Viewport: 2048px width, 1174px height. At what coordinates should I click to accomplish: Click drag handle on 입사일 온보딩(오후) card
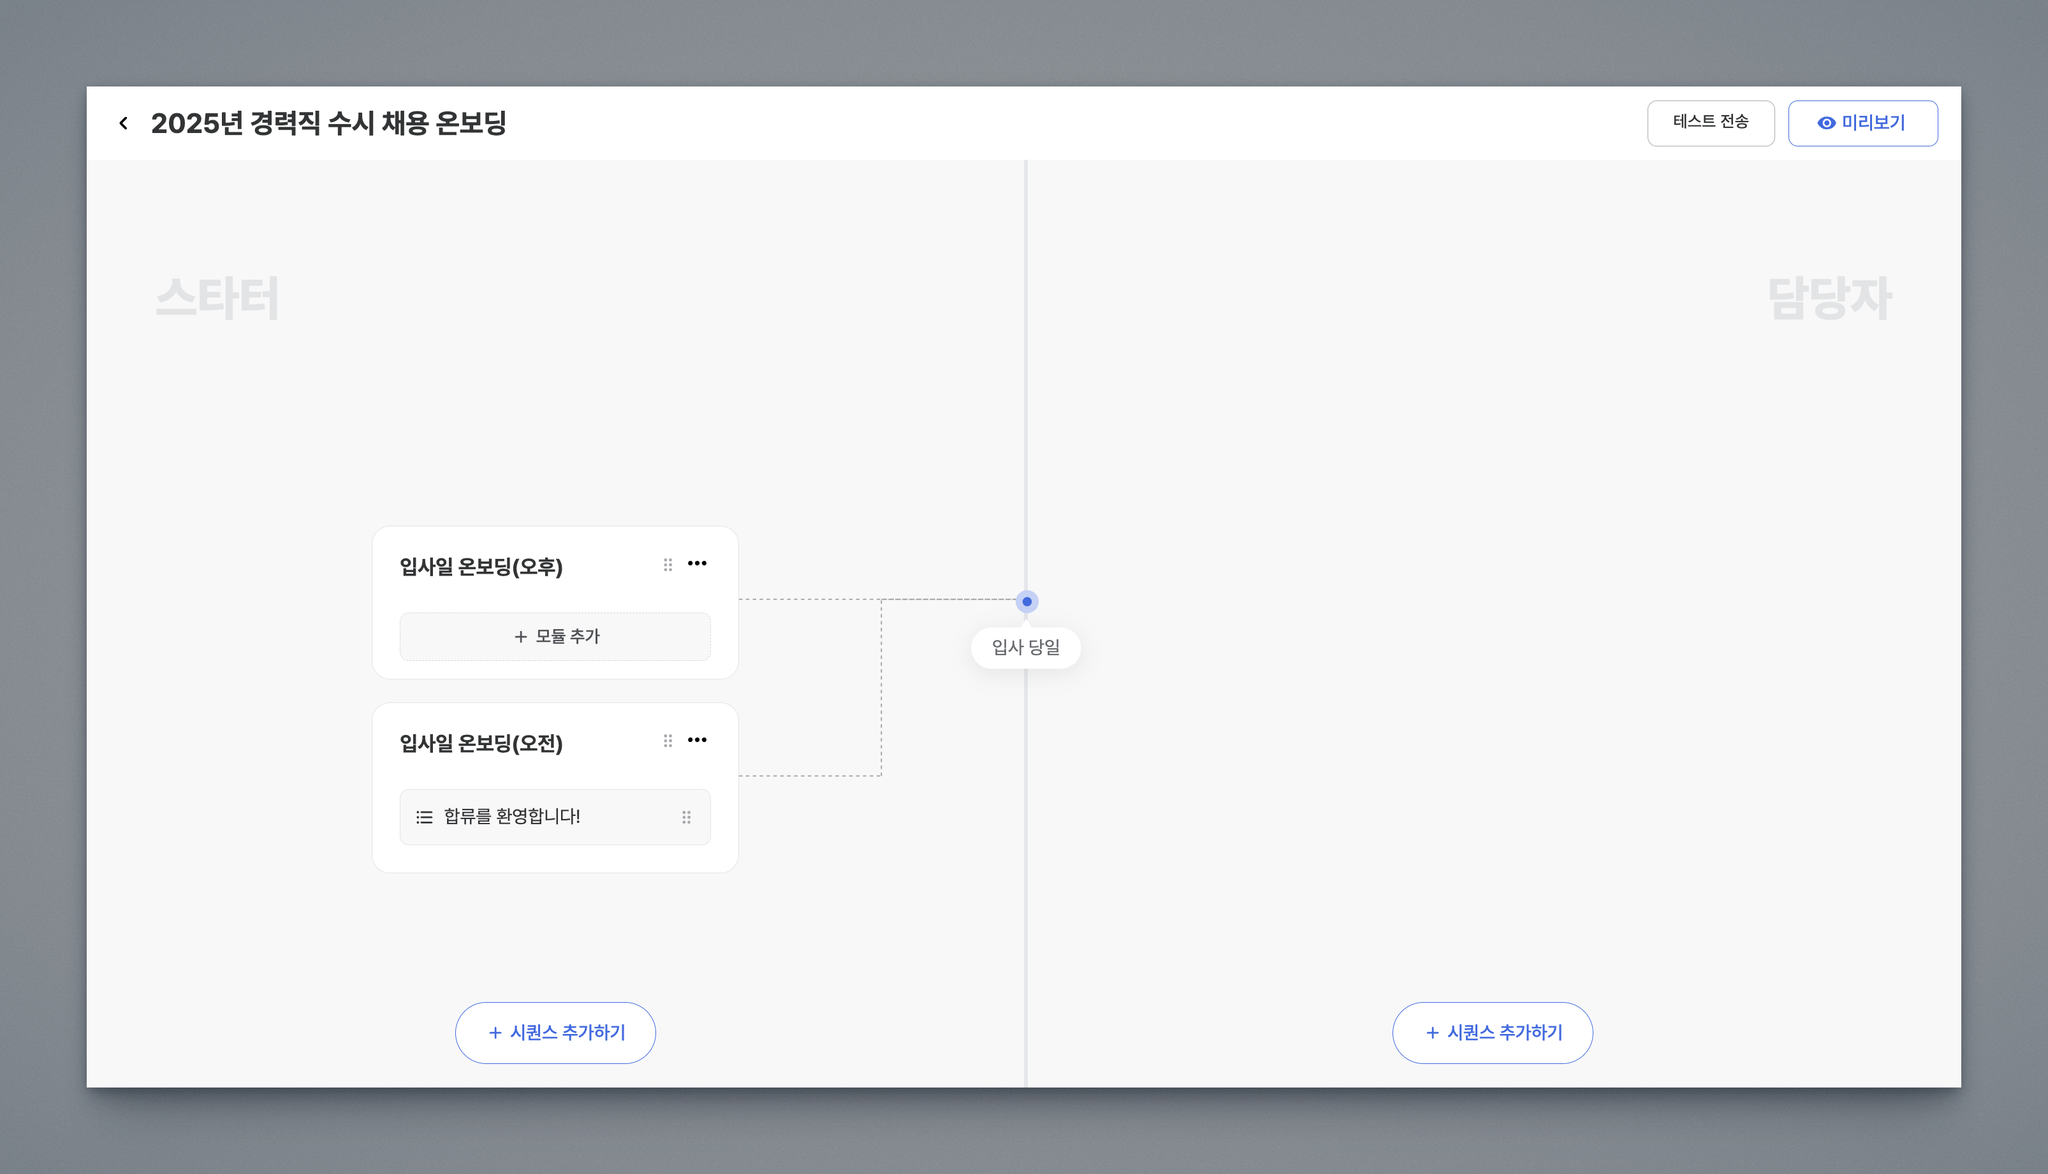(668, 565)
